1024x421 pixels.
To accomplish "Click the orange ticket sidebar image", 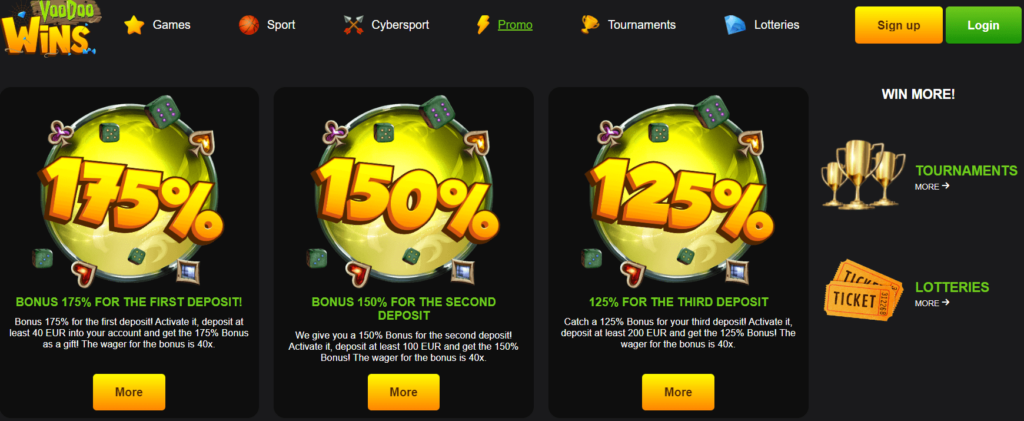I will (863, 288).
